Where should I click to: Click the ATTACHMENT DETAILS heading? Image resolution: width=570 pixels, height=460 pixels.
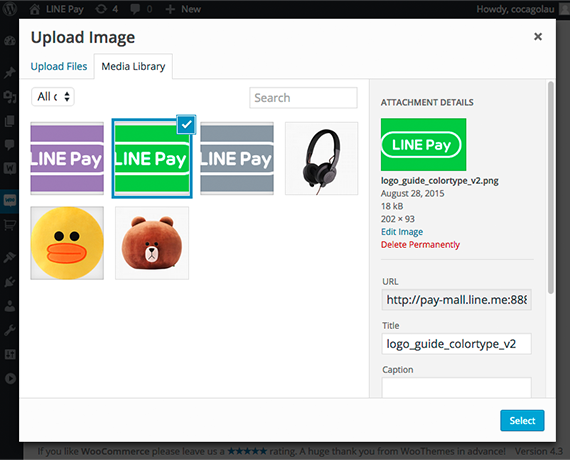pyautogui.click(x=427, y=103)
